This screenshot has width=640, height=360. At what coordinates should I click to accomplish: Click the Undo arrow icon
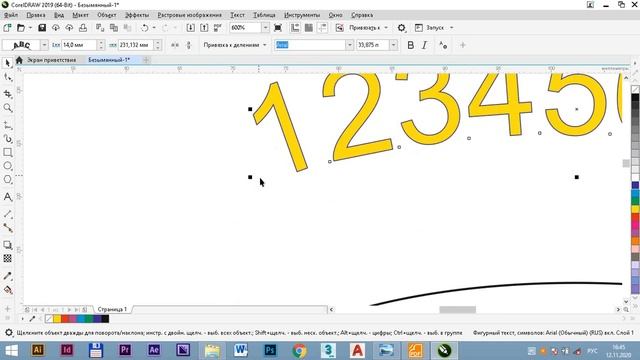point(144,28)
